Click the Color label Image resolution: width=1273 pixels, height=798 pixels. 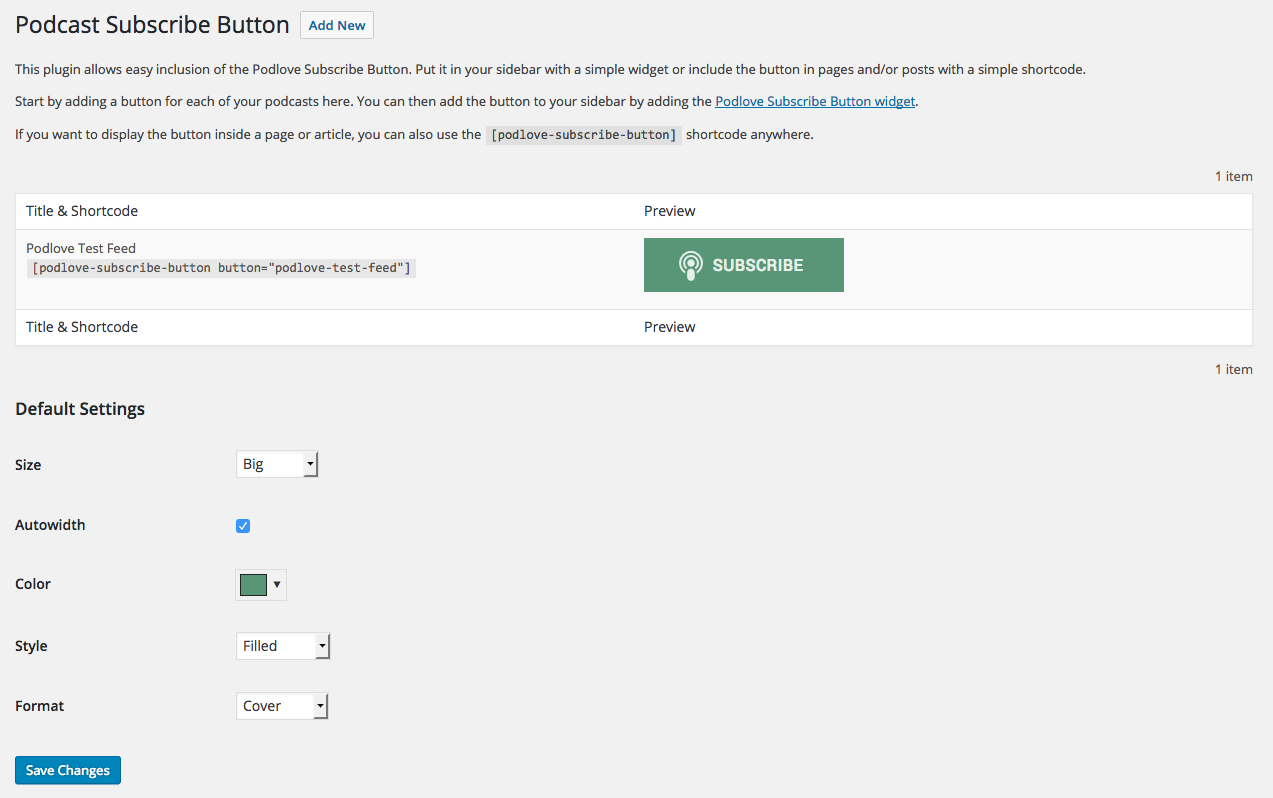click(x=33, y=584)
